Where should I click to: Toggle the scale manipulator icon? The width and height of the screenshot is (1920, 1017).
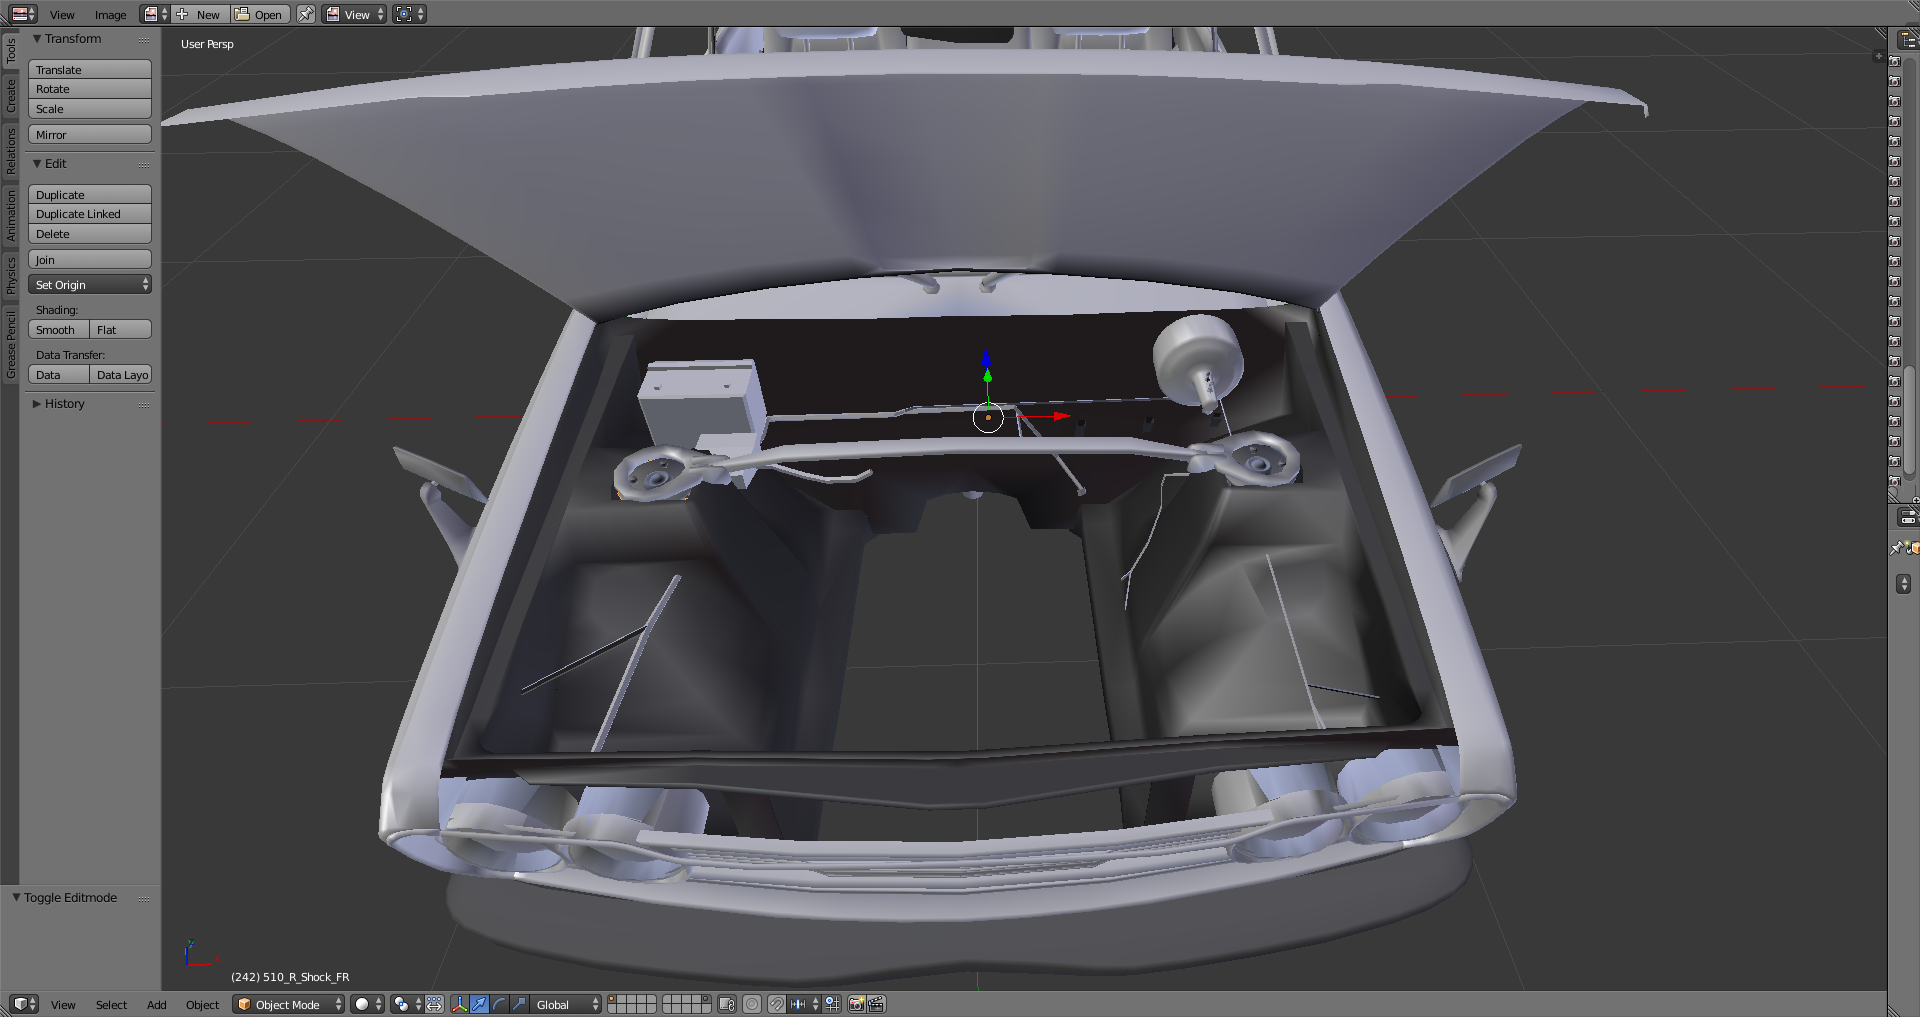519,1004
